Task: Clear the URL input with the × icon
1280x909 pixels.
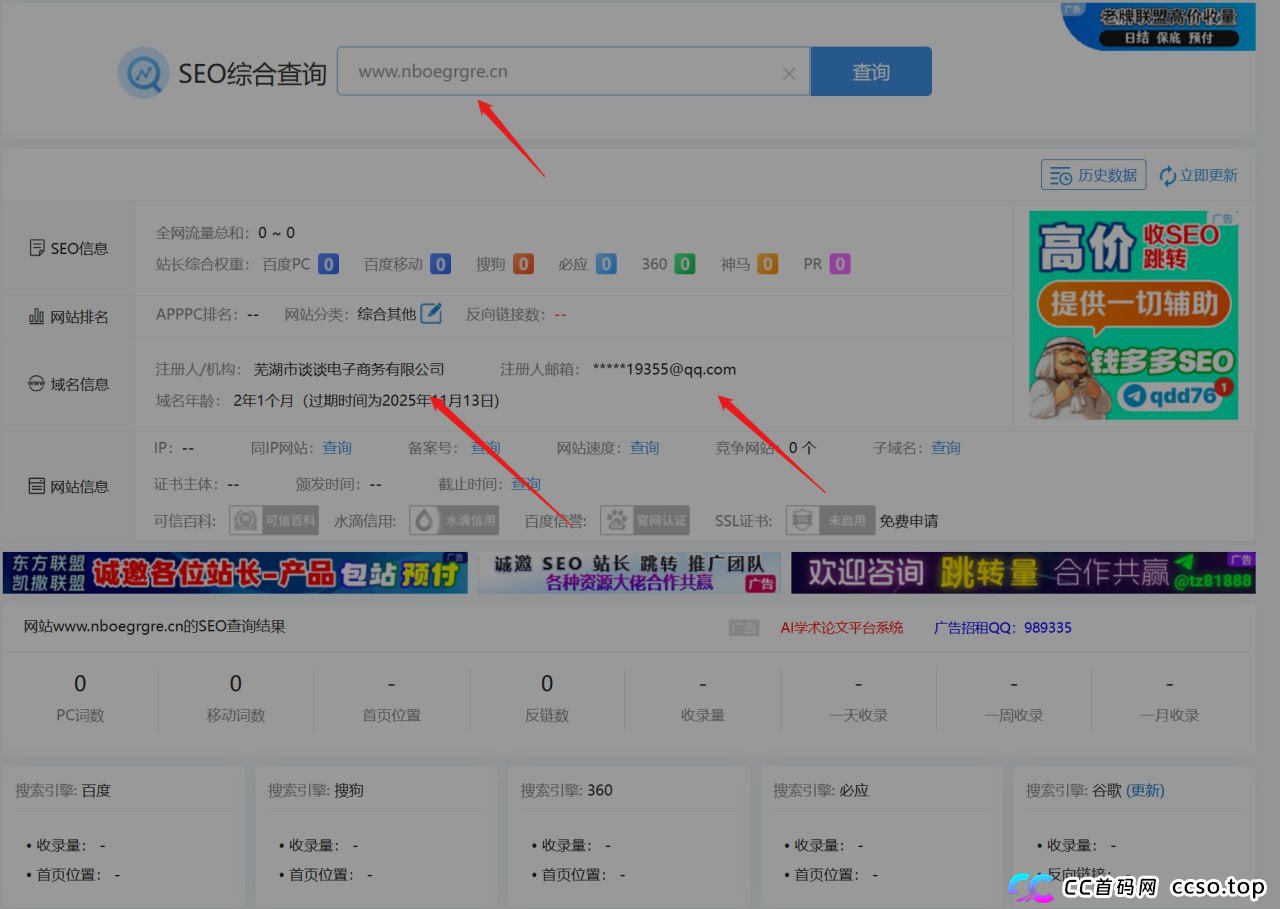Action: click(x=789, y=72)
